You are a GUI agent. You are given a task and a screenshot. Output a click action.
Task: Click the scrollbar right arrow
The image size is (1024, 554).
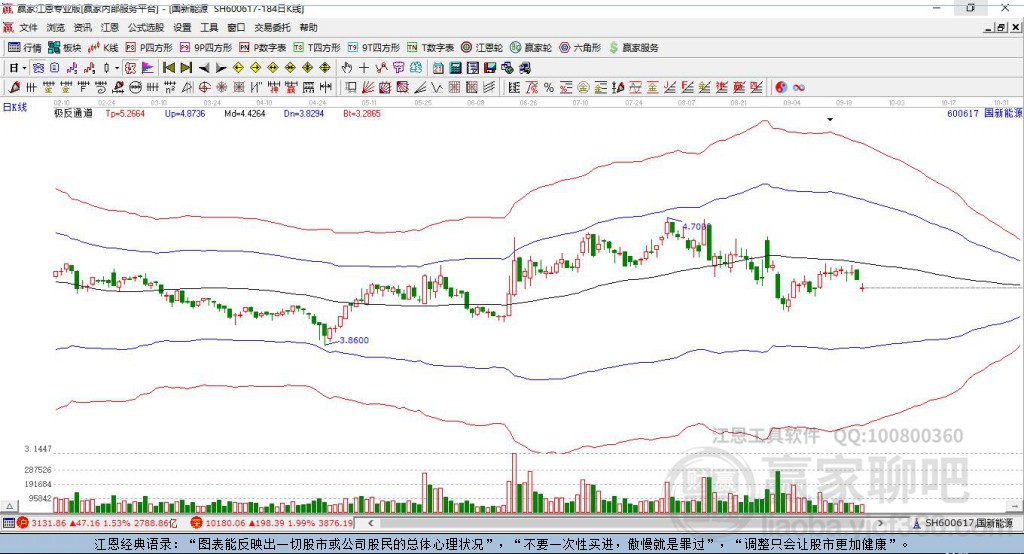pyautogui.click(x=880, y=523)
